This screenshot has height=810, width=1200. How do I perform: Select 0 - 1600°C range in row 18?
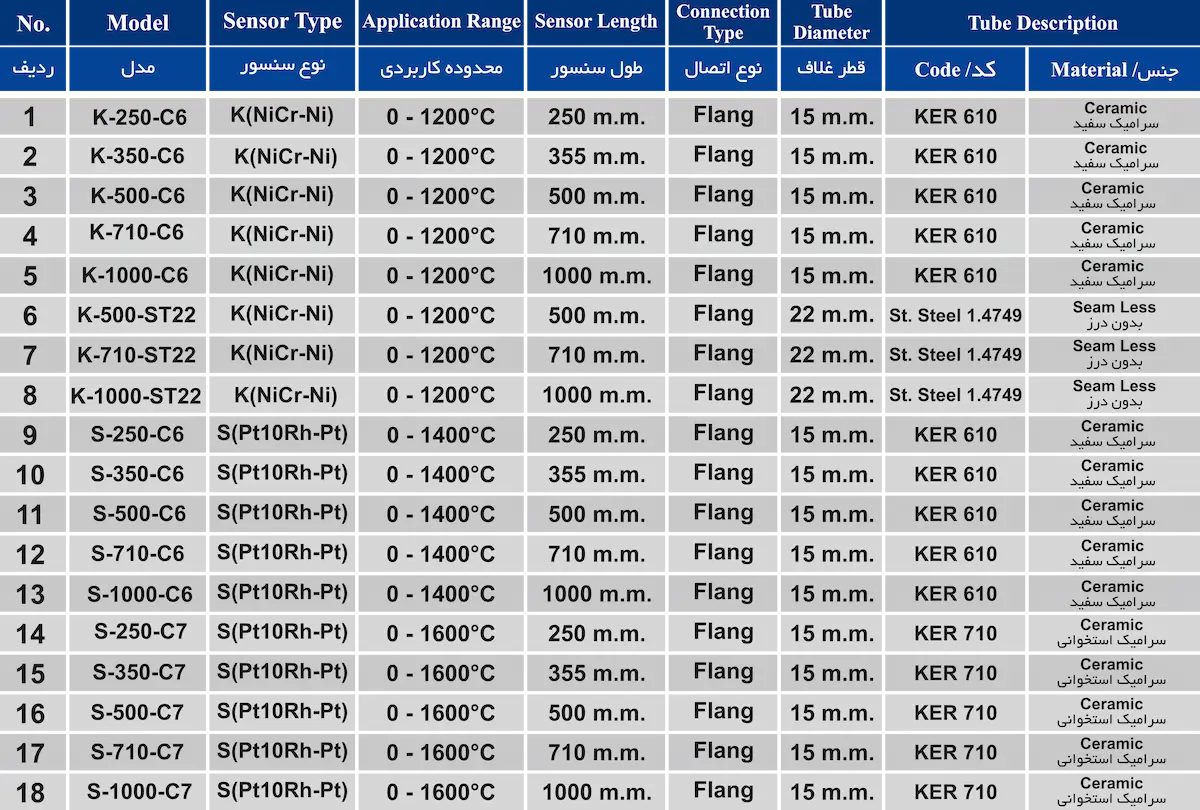pos(441,793)
